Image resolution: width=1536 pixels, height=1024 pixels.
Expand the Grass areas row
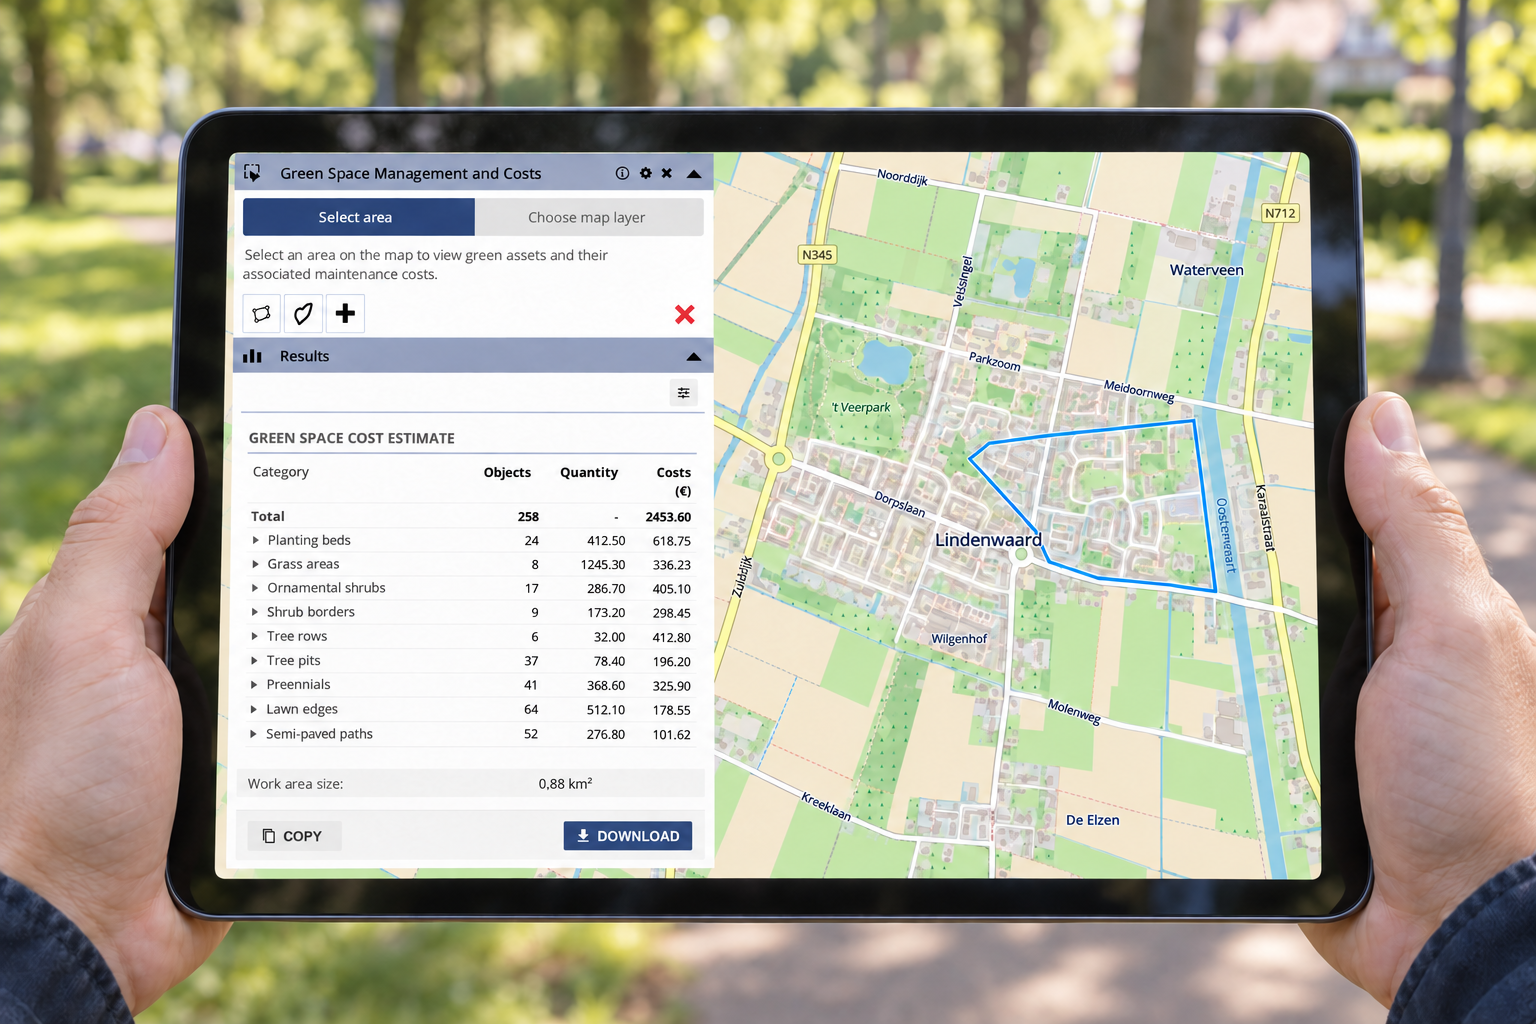click(x=256, y=564)
